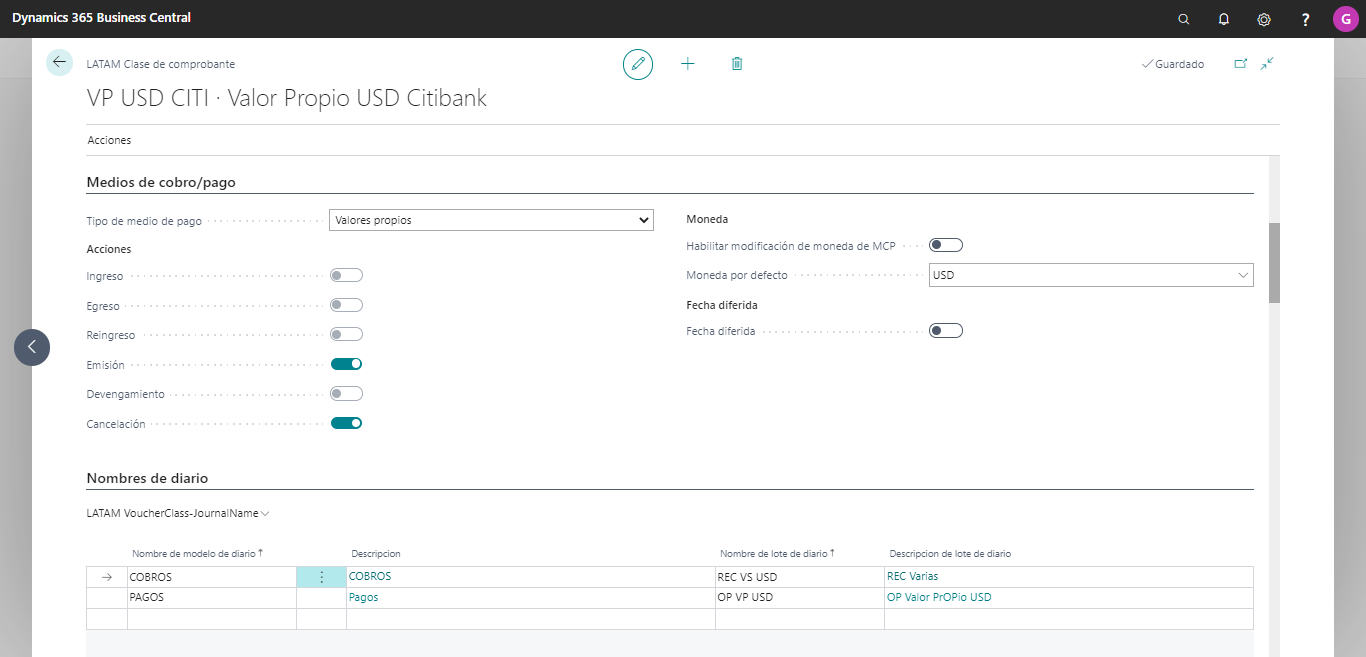Toggle the Devengamiento switch

[x=346, y=394]
